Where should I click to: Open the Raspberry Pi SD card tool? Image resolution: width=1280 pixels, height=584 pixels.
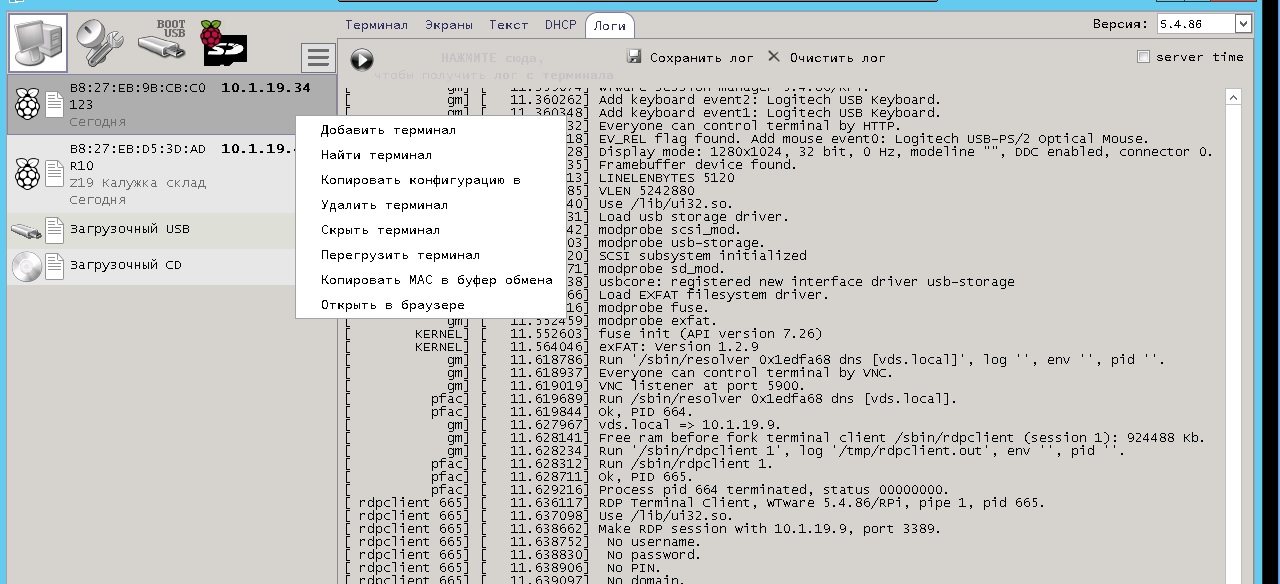[x=222, y=42]
